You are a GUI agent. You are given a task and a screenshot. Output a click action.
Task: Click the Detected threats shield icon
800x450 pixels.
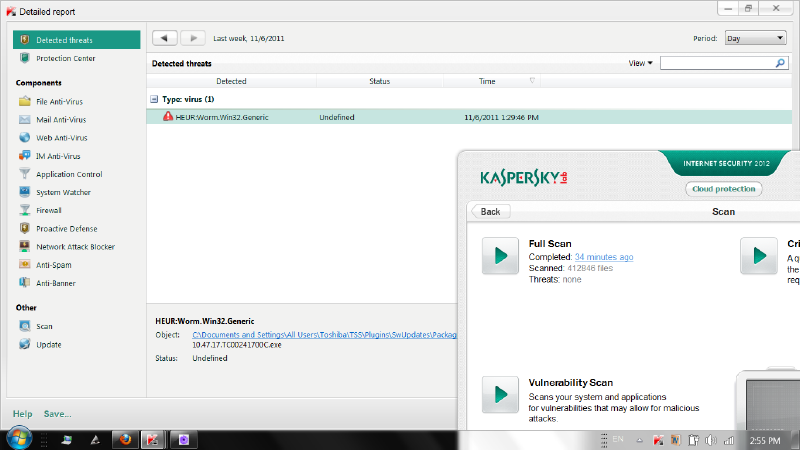24,39
